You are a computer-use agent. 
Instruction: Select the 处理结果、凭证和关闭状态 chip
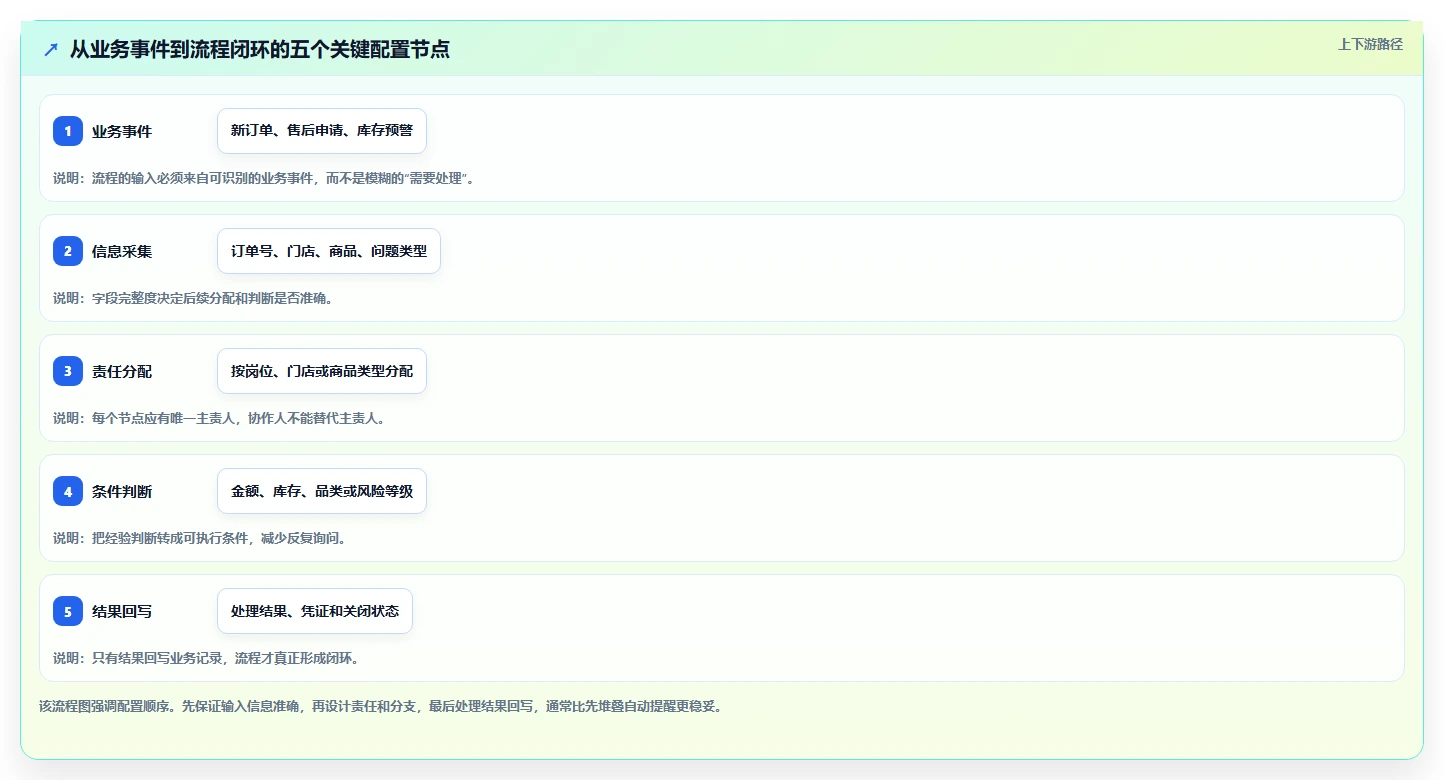coord(315,611)
